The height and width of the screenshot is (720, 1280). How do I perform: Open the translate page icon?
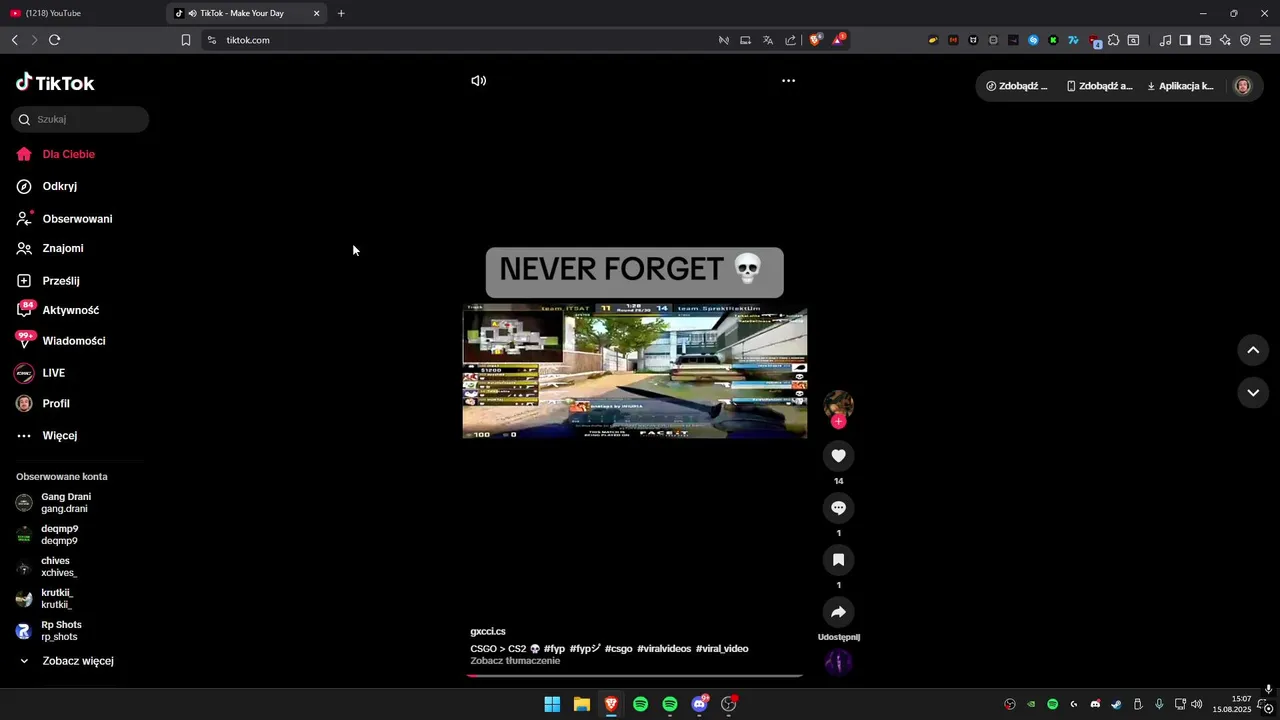767,40
